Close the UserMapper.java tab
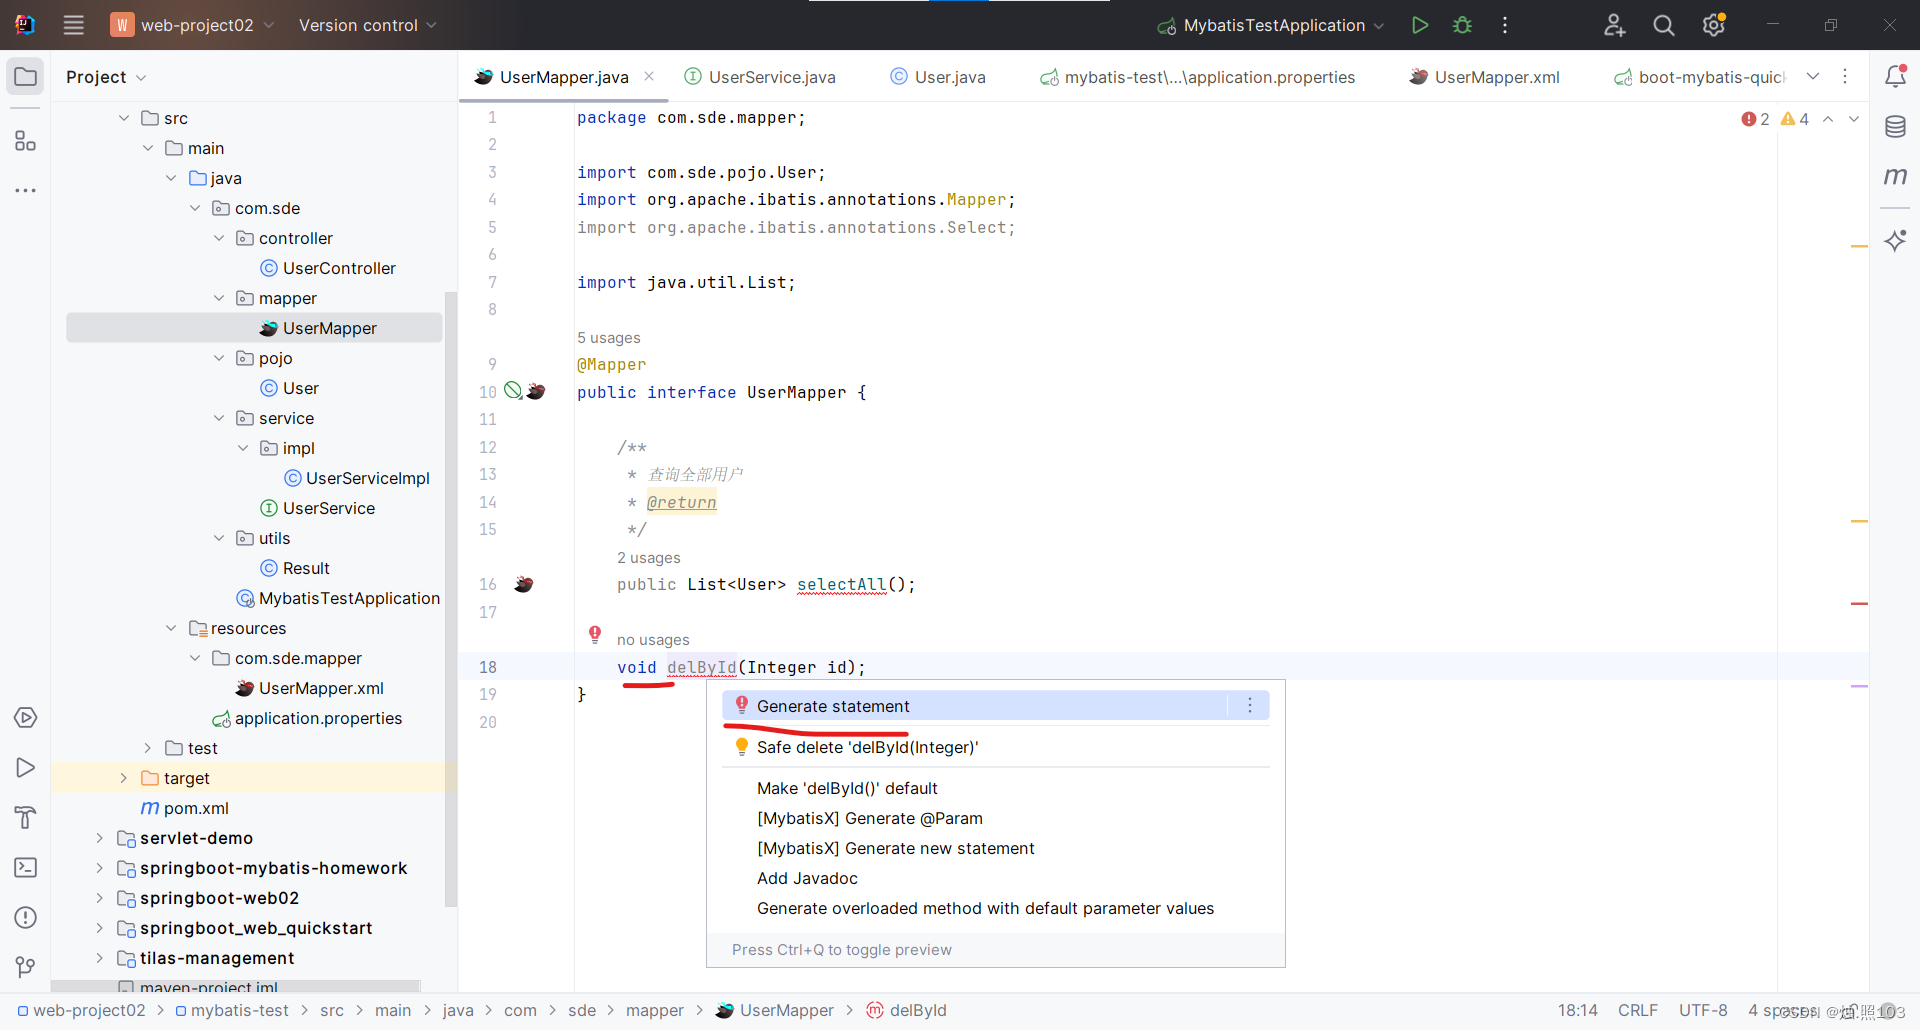 649,76
